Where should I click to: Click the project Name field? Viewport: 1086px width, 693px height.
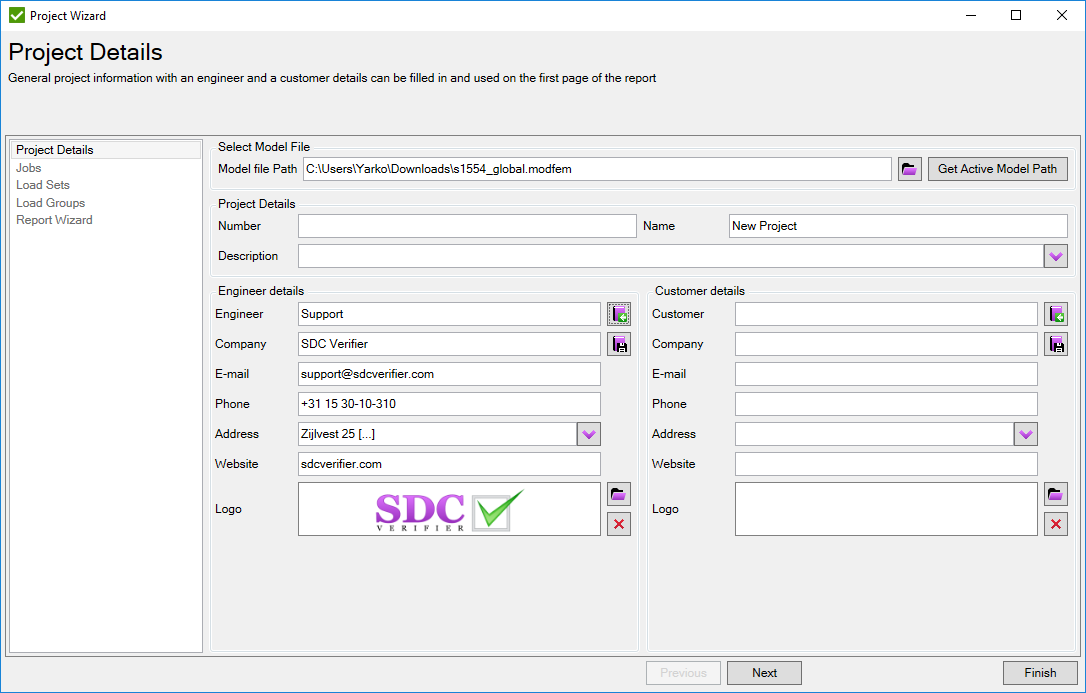coord(898,226)
